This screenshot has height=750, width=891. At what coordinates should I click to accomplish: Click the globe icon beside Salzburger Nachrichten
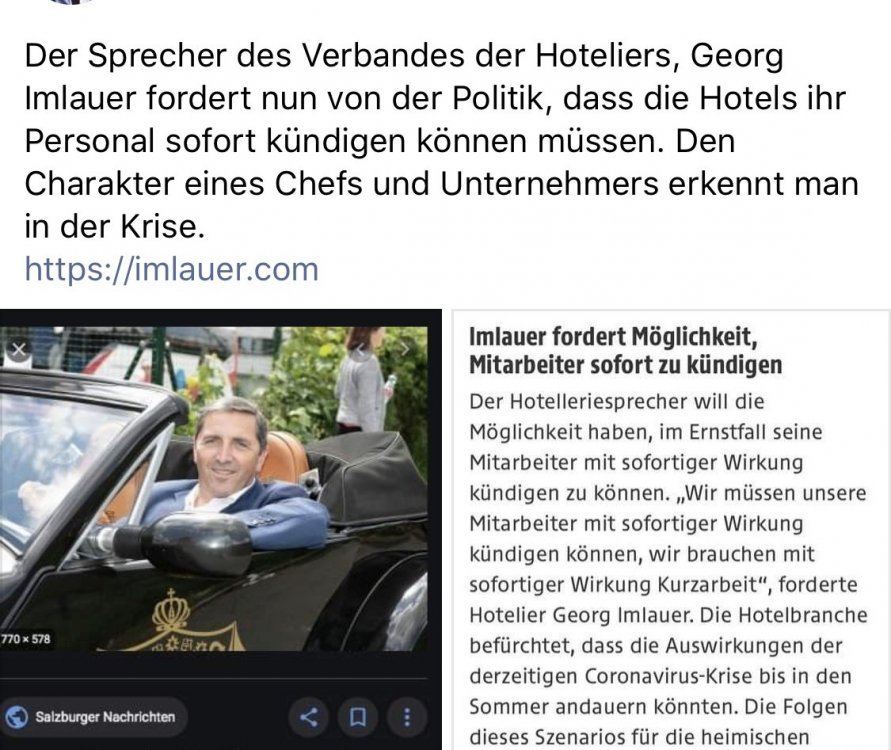[x=16, y=716]
